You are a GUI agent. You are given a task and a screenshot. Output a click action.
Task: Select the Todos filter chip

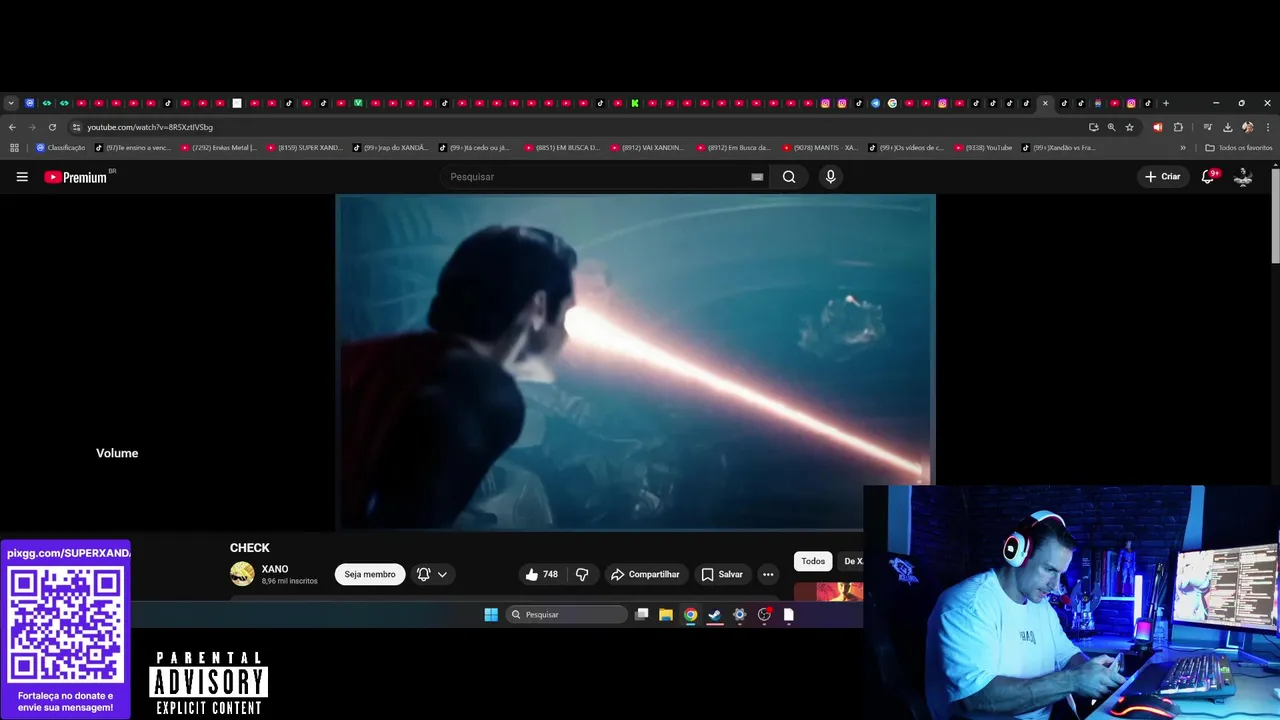[813, 562]
